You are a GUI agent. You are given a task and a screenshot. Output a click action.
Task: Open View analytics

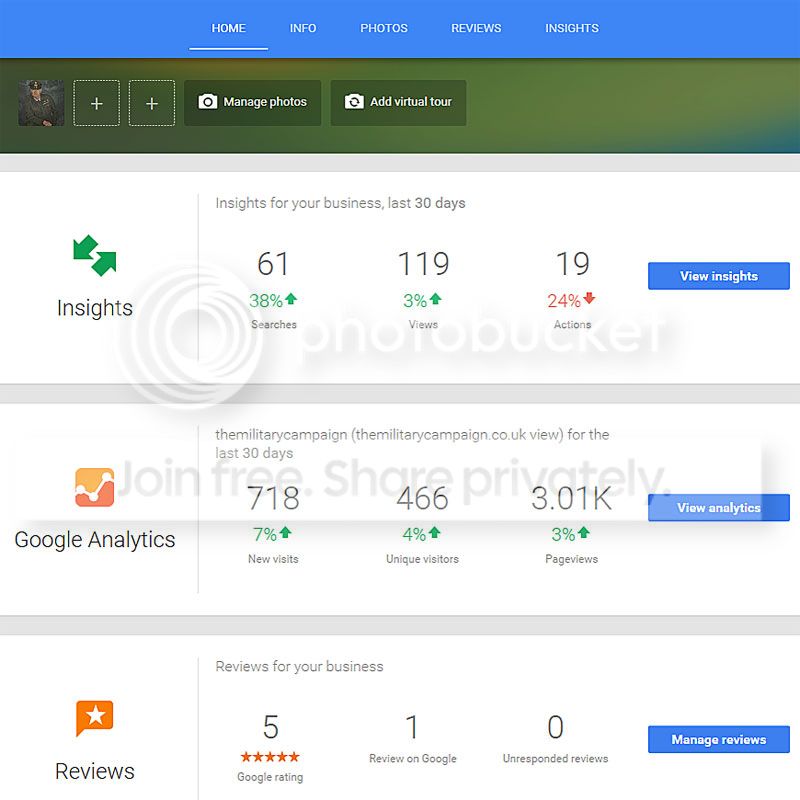tap(718, 508)
